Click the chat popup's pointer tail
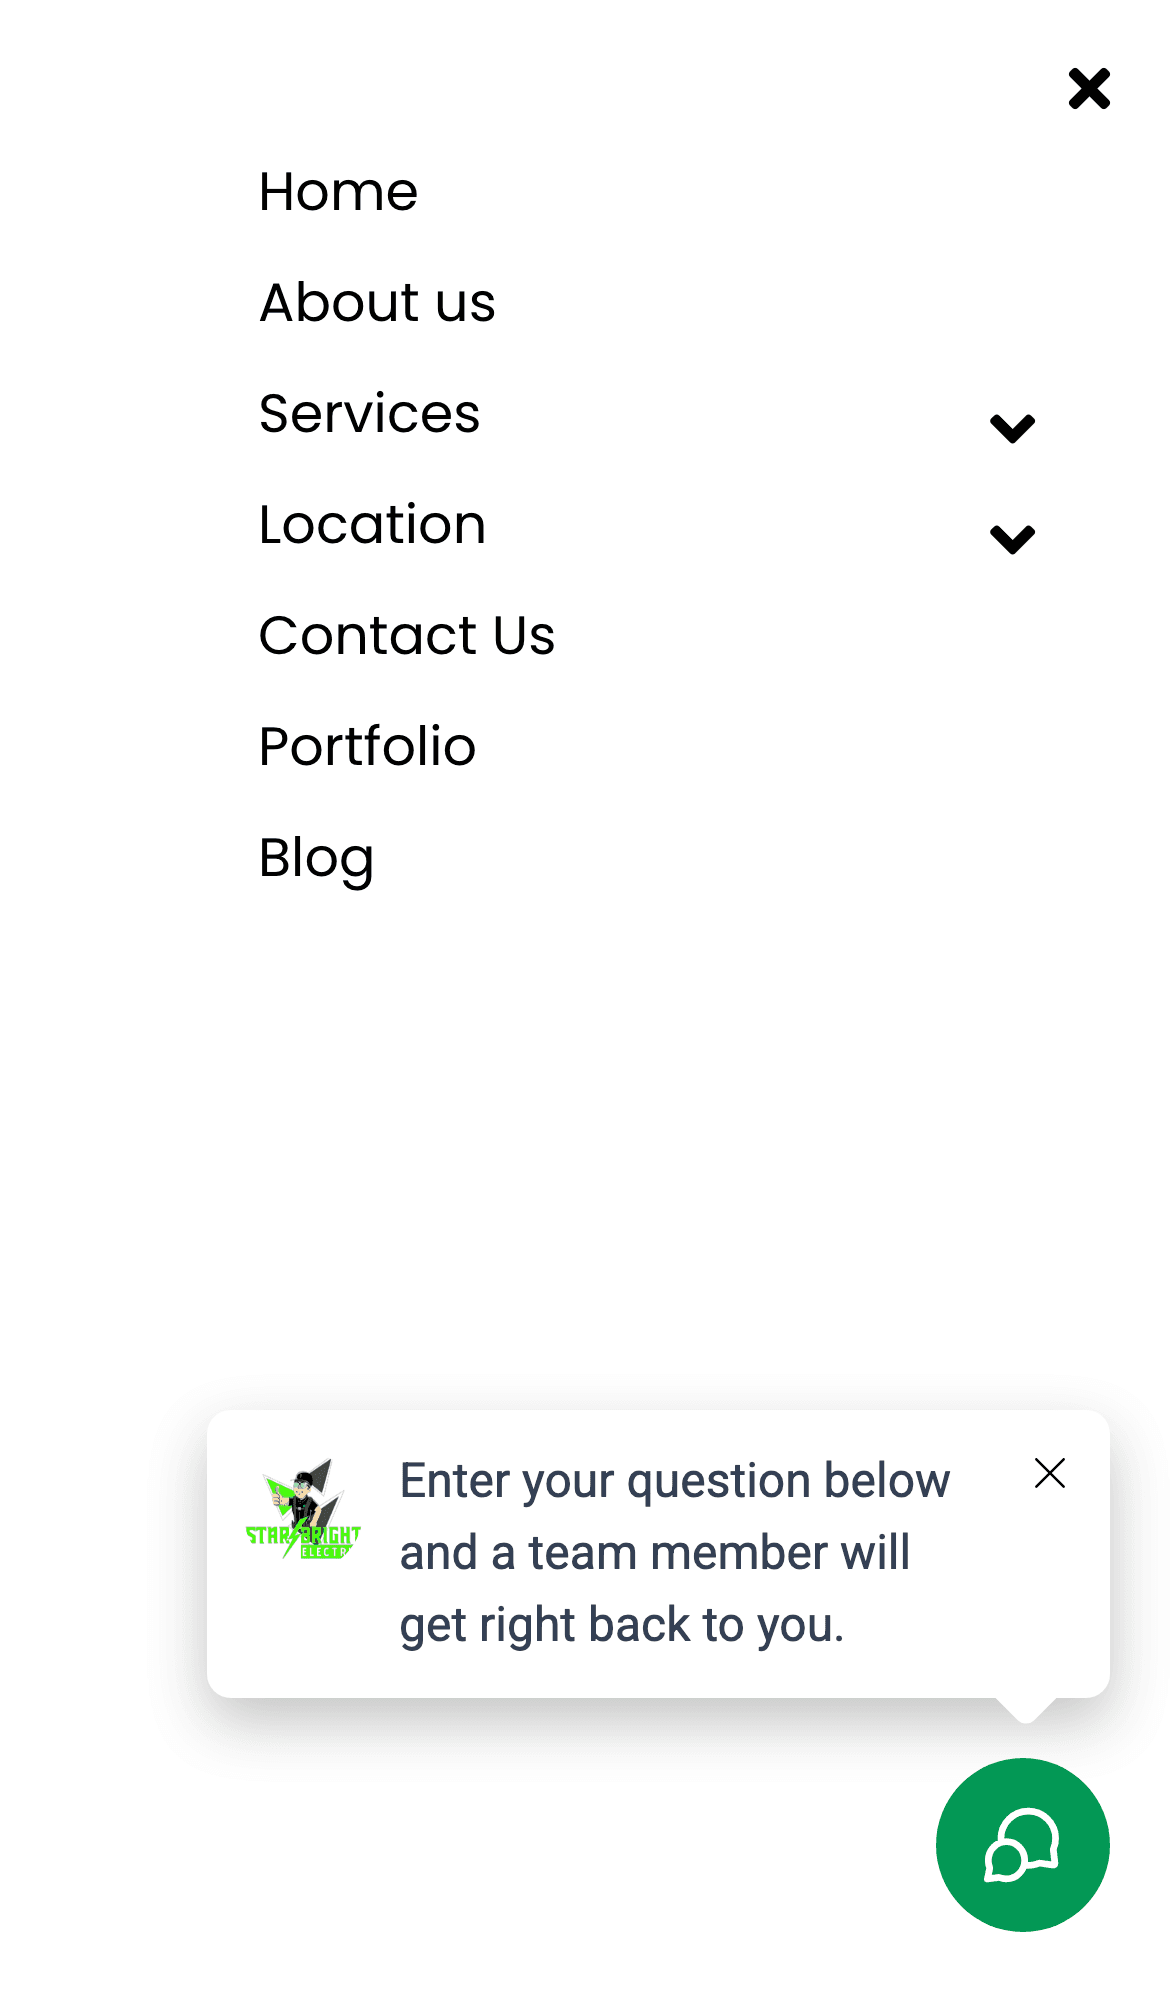Image resolution: width=1170 pixels, height=1992 pixels. coord(1024,1709)
